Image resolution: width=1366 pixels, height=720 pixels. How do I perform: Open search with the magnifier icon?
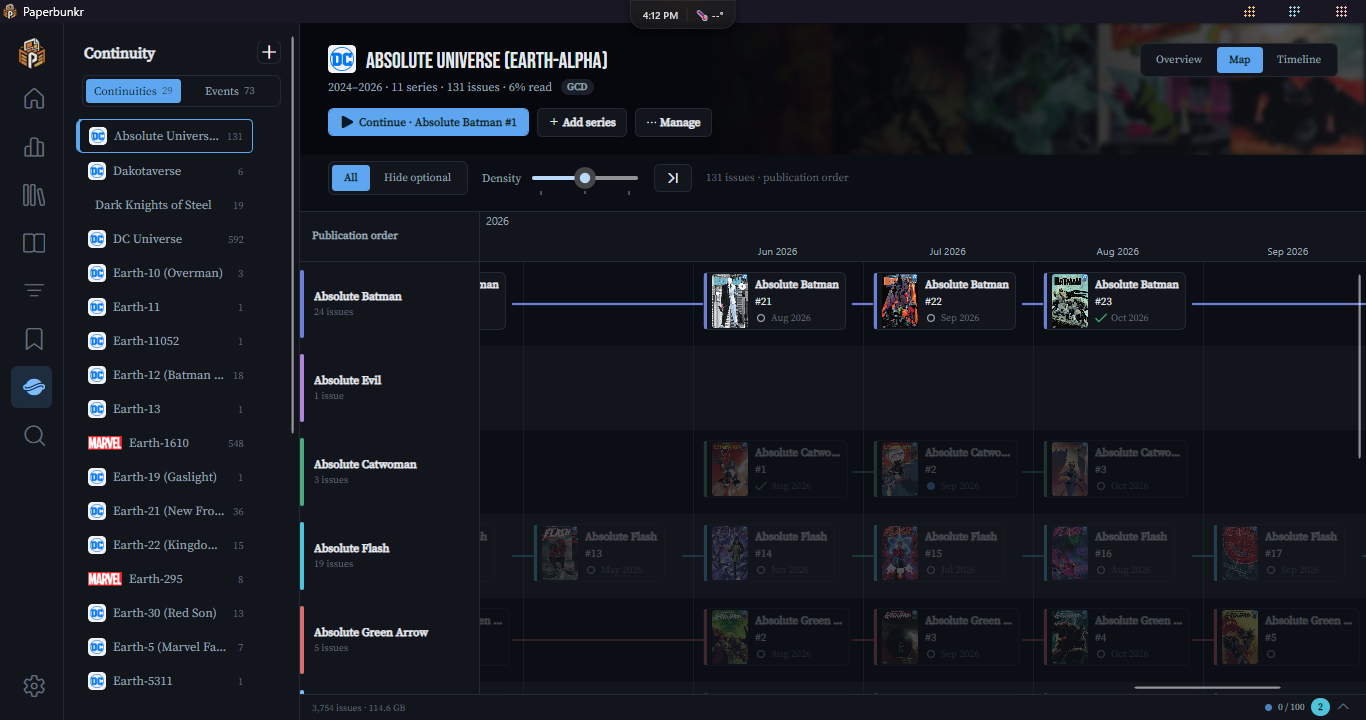(34, 435)
